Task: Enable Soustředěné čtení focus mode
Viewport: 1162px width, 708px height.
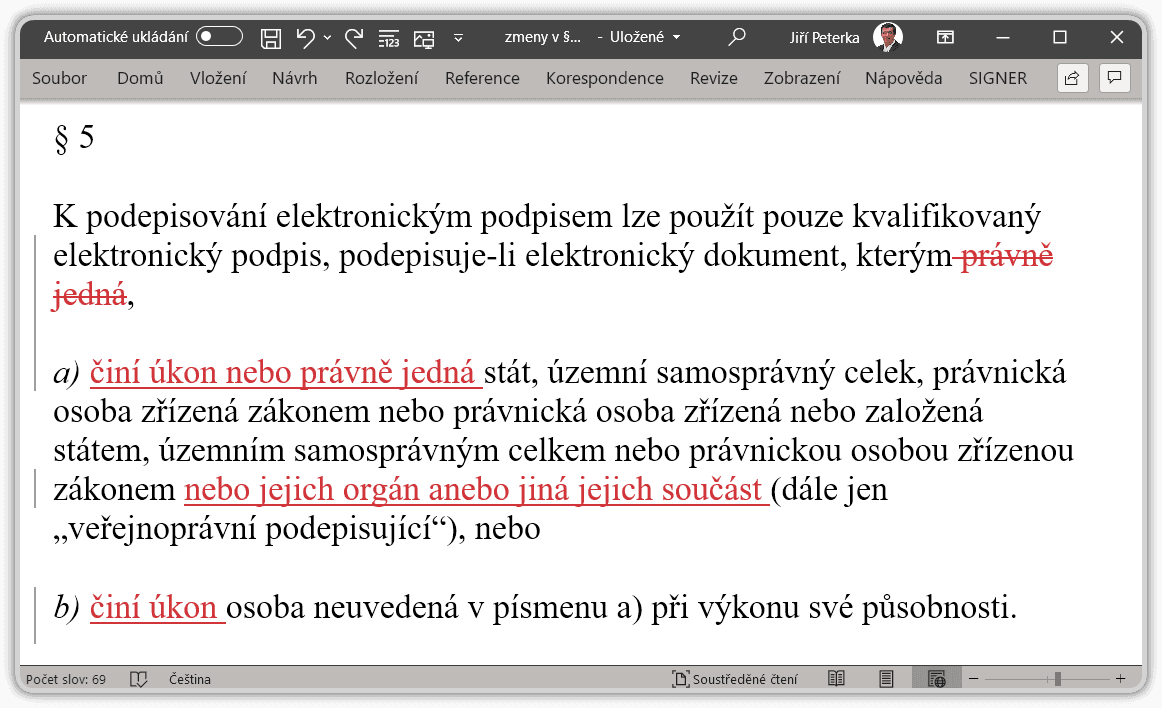Action: (734, 679)
